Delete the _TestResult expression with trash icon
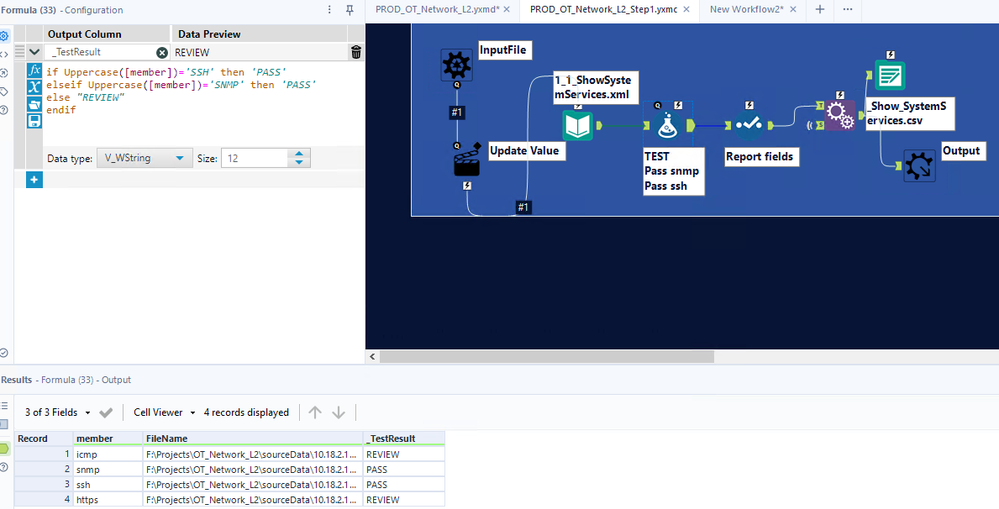999x509 pixels. pos(356,52)
